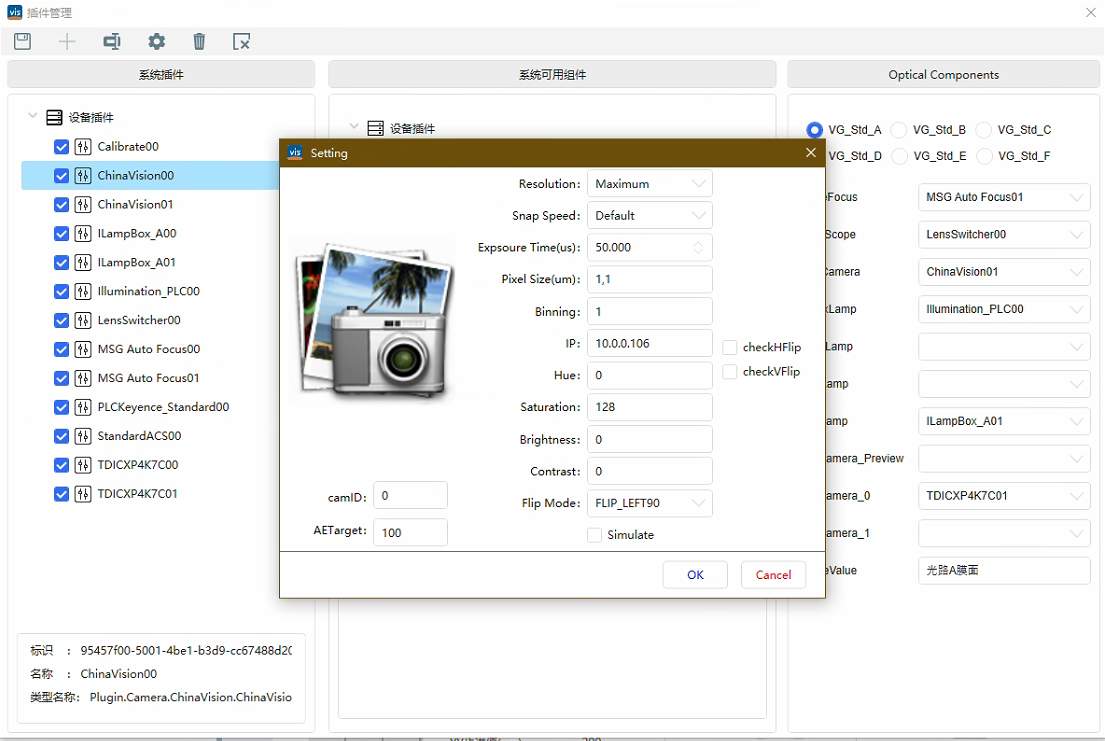This screenshot has height=741, width=1105.
Task: Click OK in Setting dialog
Action: pyautogui.click(x=695, y=575)
